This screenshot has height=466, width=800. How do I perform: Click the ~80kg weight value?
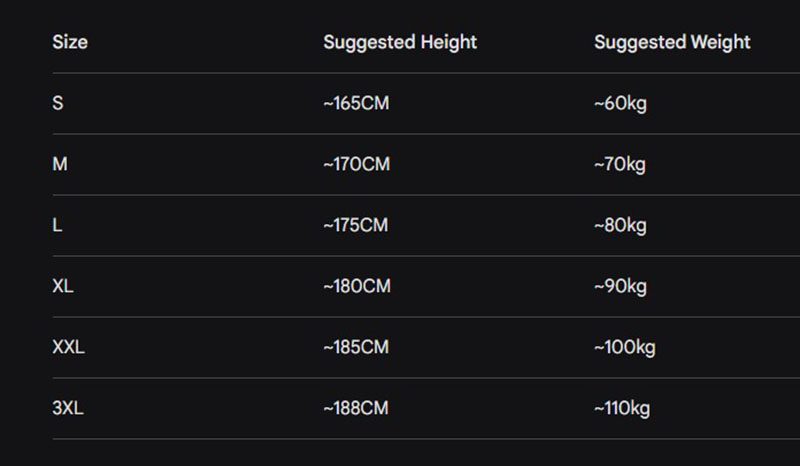[620, 225]
